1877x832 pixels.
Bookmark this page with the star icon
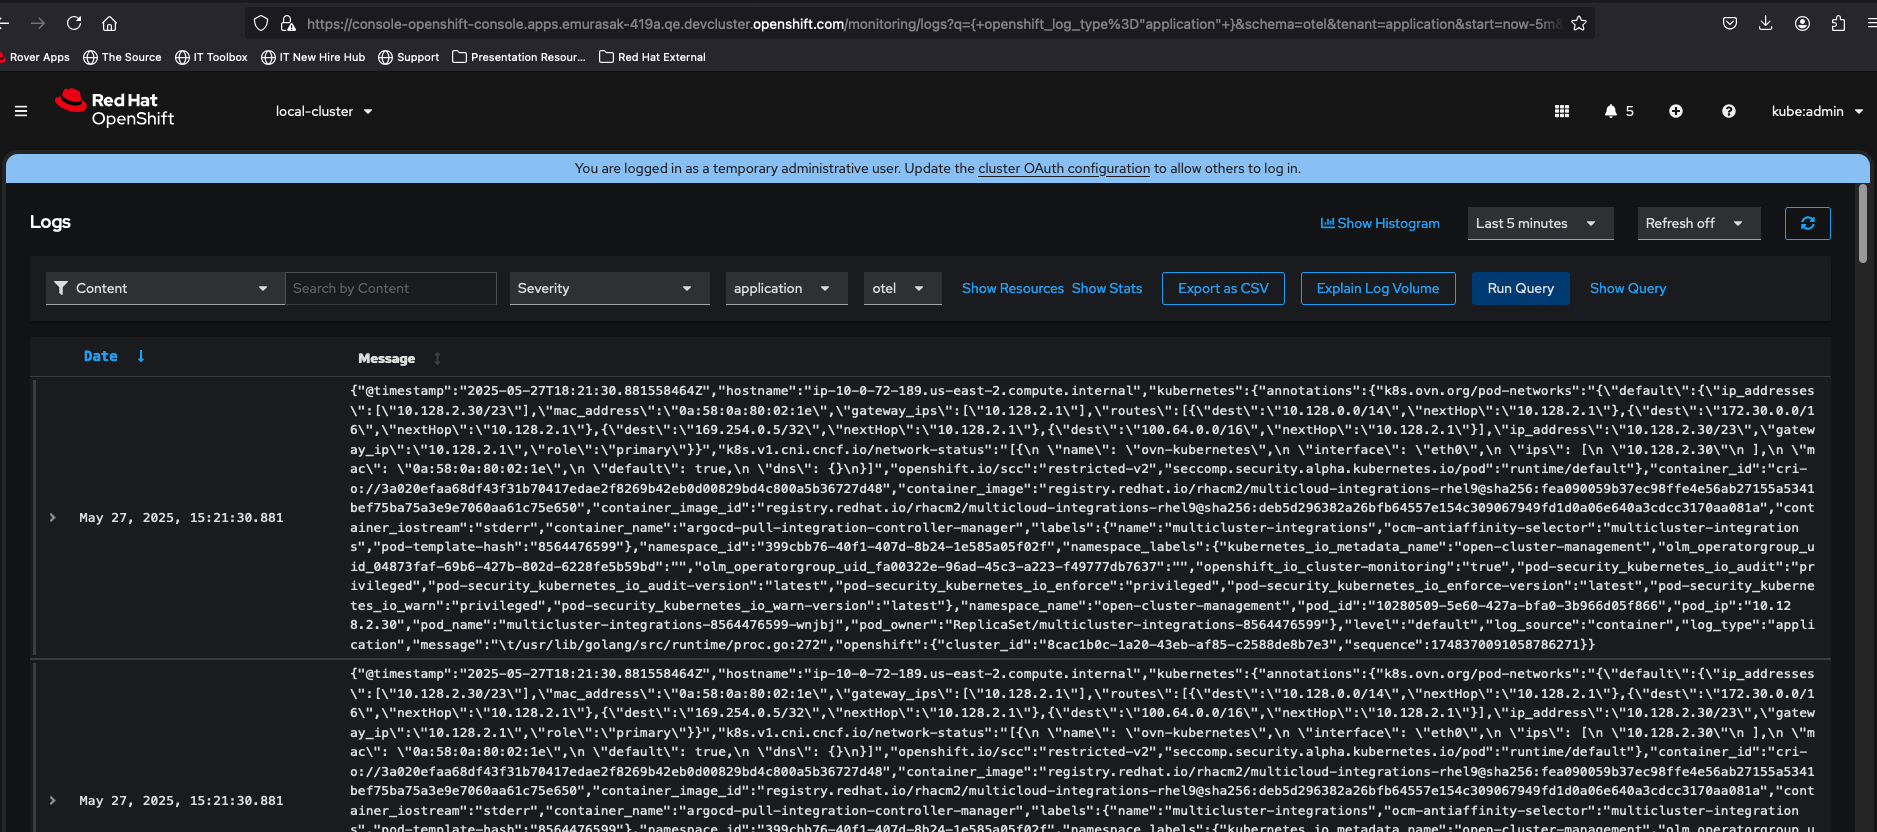(1579, 23)
